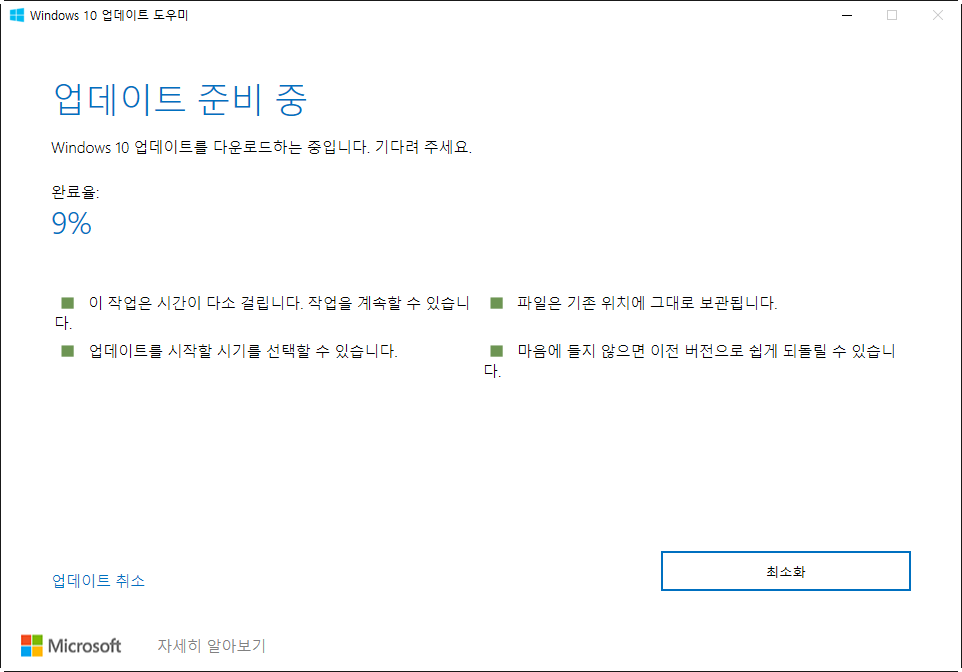Click green bullet beside '이 작업은 시간이'
The width and height of the screenshot is (962, 672).
pos(67,303)
